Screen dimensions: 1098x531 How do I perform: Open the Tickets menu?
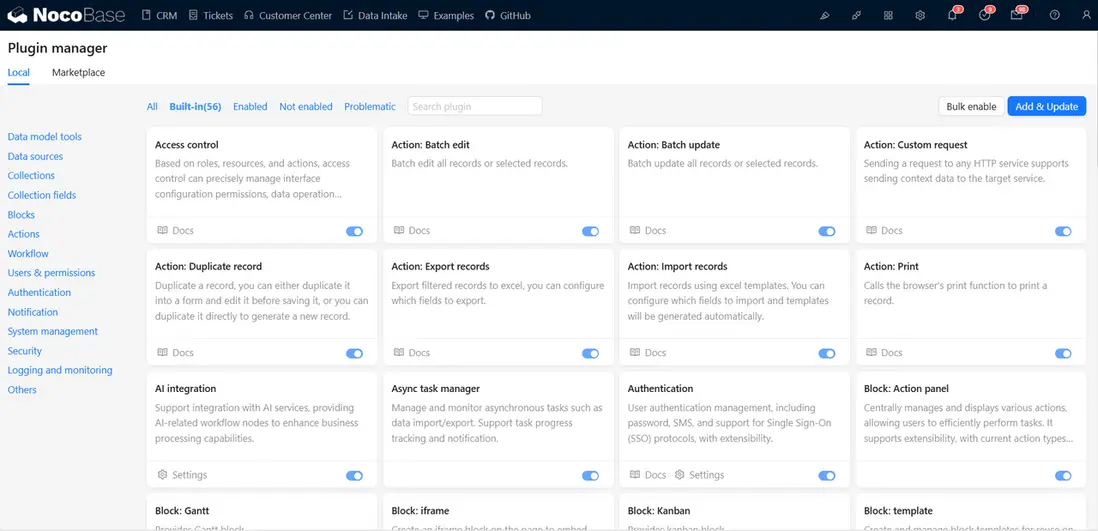[x=211, y=15]
